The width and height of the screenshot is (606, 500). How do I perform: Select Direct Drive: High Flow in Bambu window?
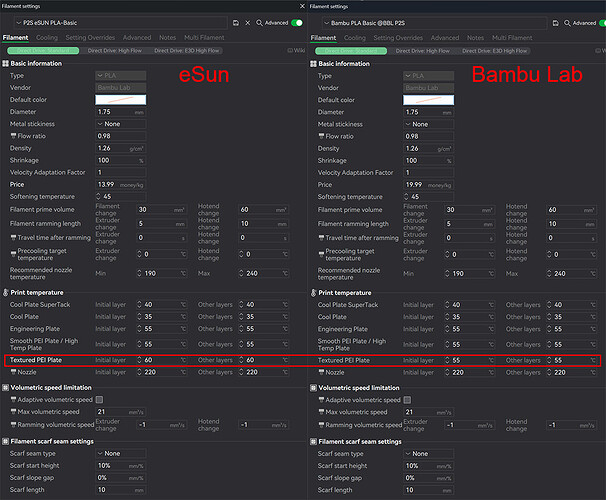pos(422,51)
